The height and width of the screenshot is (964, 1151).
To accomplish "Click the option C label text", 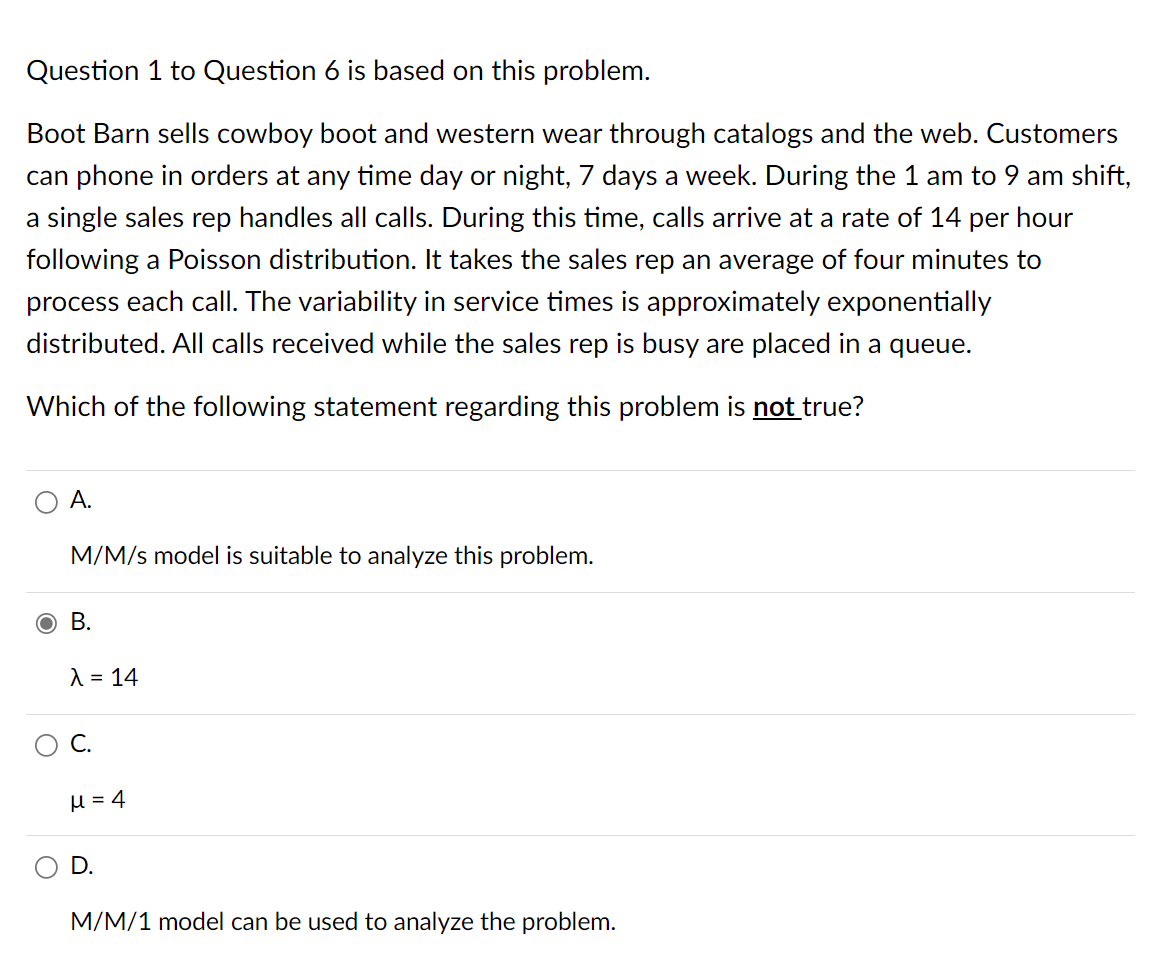I will [x=79, y=743].
